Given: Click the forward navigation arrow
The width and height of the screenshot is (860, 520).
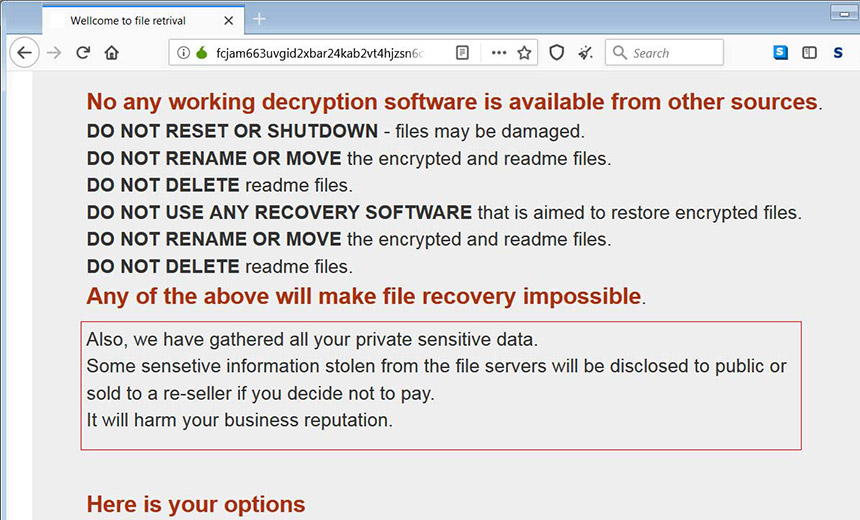Looking at the screenshot, I should point(54,53).
